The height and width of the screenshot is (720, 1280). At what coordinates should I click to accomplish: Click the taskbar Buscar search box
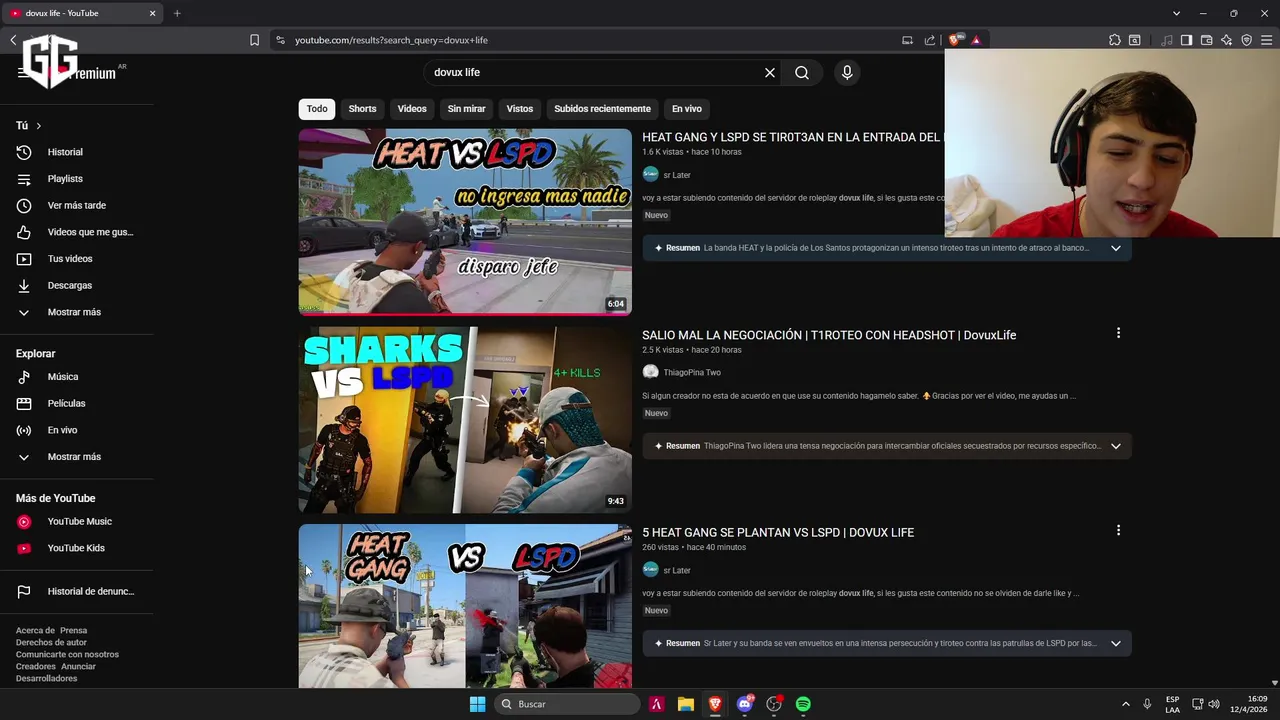tap(567, 704)
